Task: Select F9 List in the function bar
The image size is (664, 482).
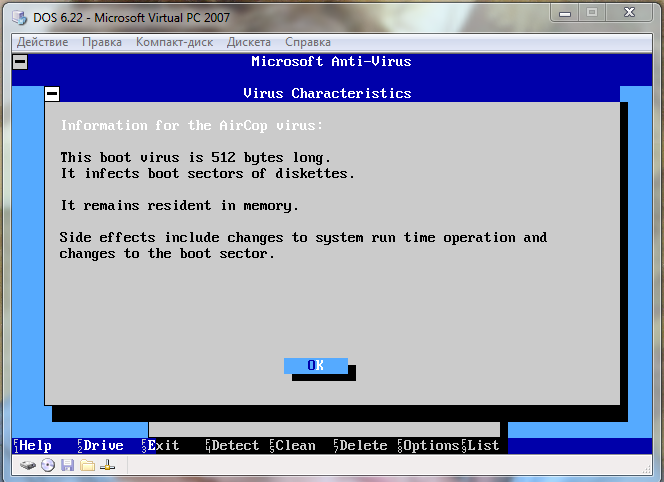Action: point(480,446)
